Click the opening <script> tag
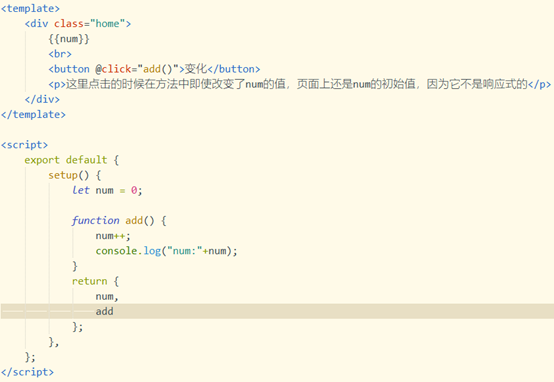The image size is (554, 382). click(x=24, y=145)
